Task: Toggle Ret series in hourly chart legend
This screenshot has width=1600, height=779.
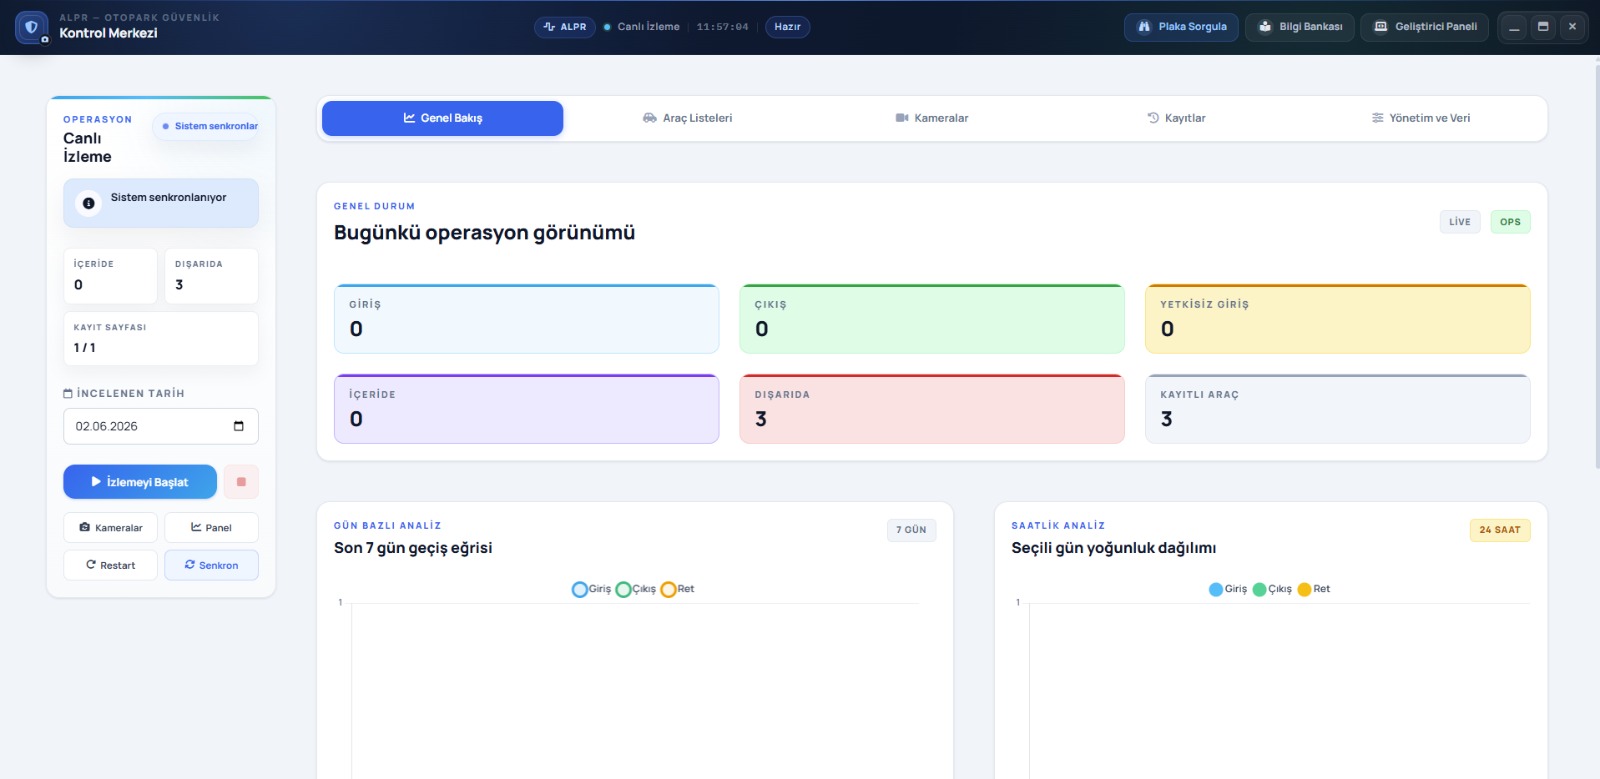Action: [x=1314, y=589]
